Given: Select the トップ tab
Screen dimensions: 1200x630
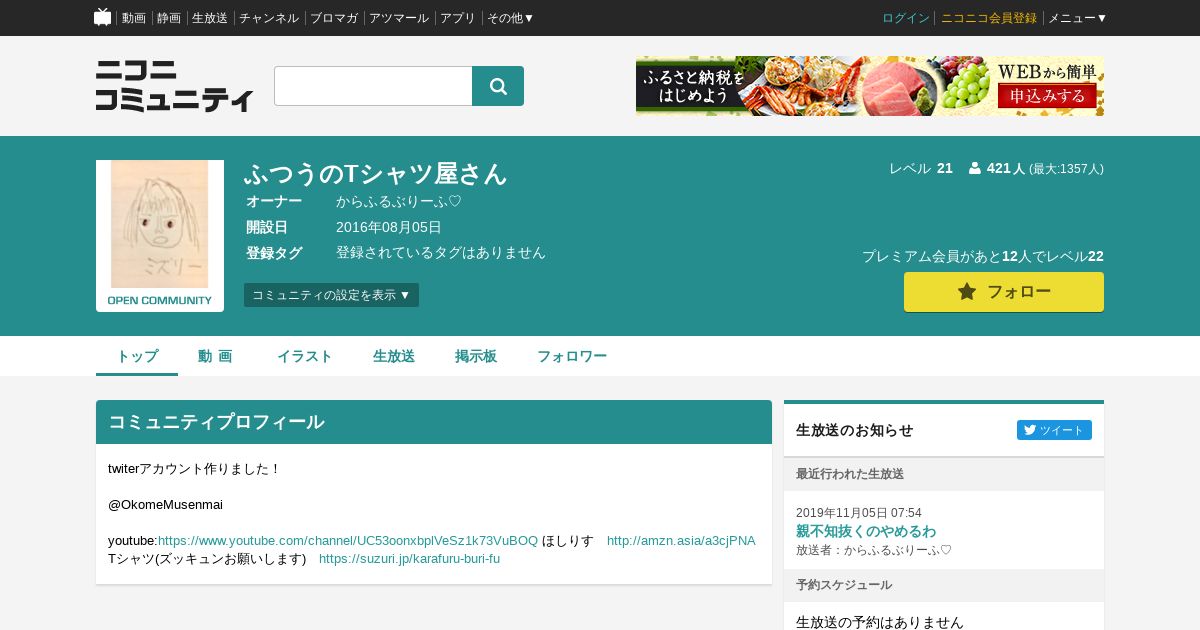Looking at the screenshot, I should pyautogui.click(x=137, y=356).
